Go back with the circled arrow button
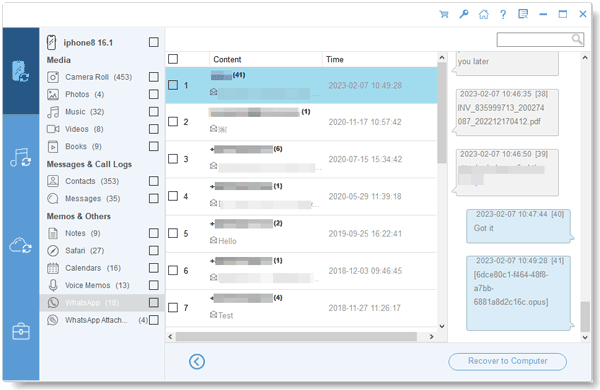Viewport: 600px width, 390px height. pyautogui.click(x=197, y=361)
